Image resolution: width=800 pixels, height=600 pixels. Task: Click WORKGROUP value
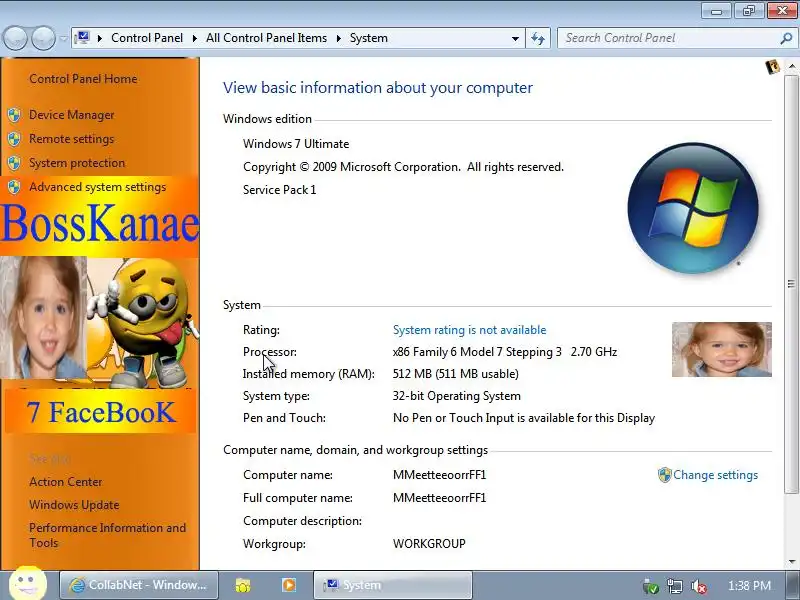click(x=429, y=544)
